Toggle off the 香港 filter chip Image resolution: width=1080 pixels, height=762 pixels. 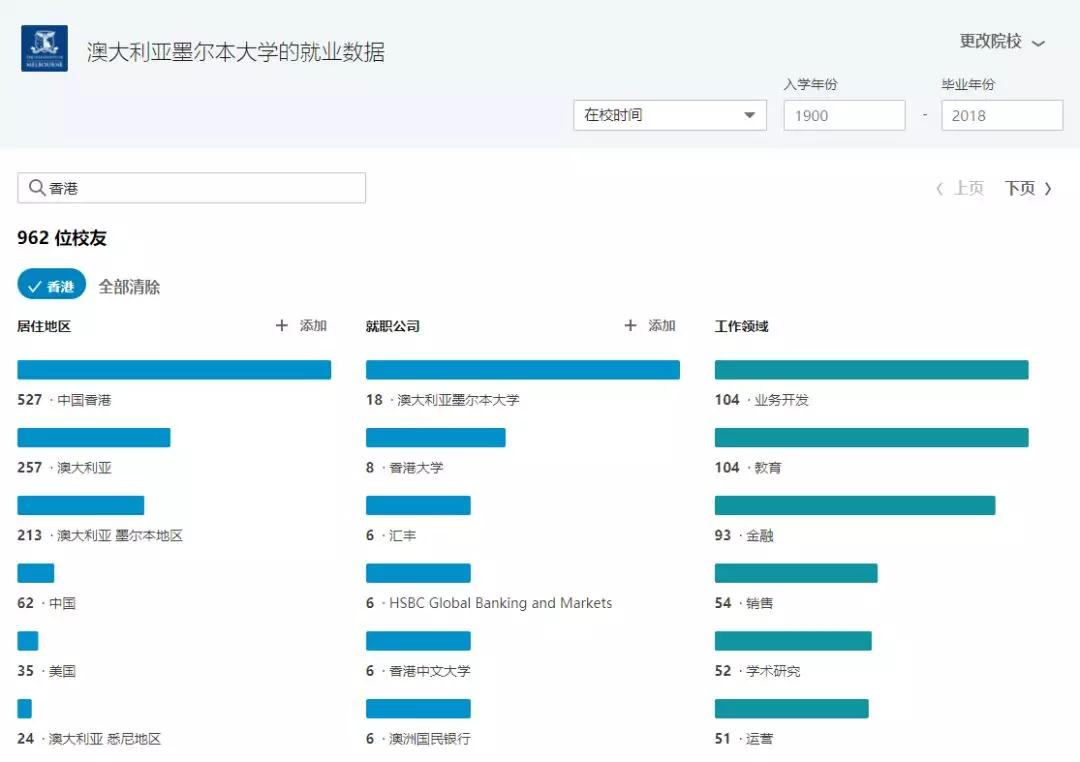pyautogui.click(x=52, y=286)
